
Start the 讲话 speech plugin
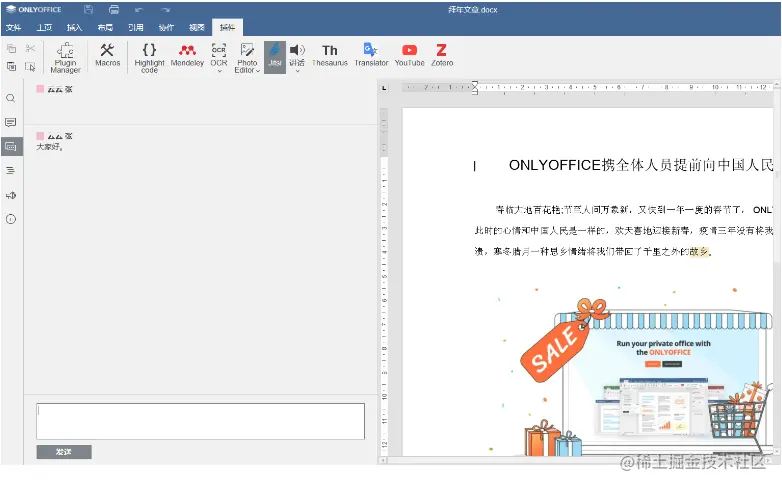point(297,54)
